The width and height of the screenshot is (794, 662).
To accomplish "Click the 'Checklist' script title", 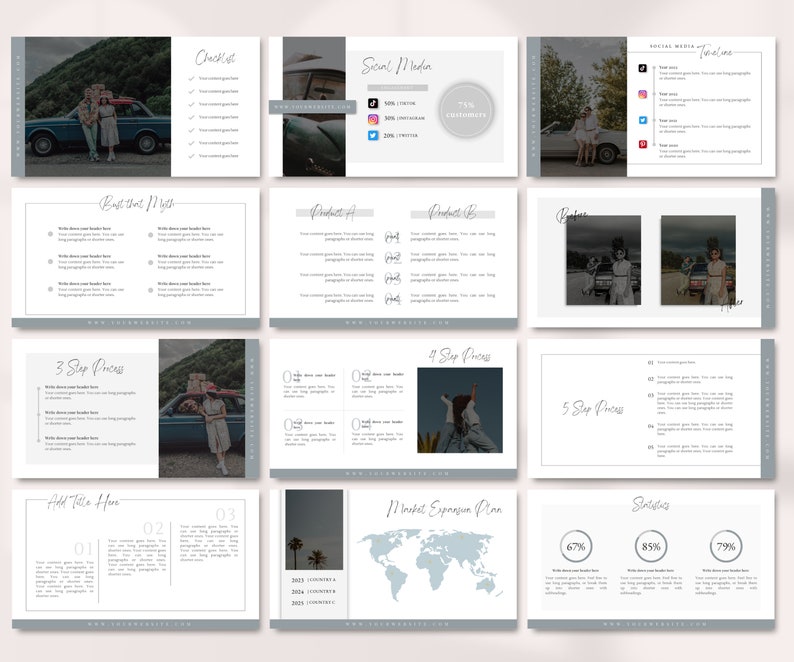I will [x=215, y=58].
